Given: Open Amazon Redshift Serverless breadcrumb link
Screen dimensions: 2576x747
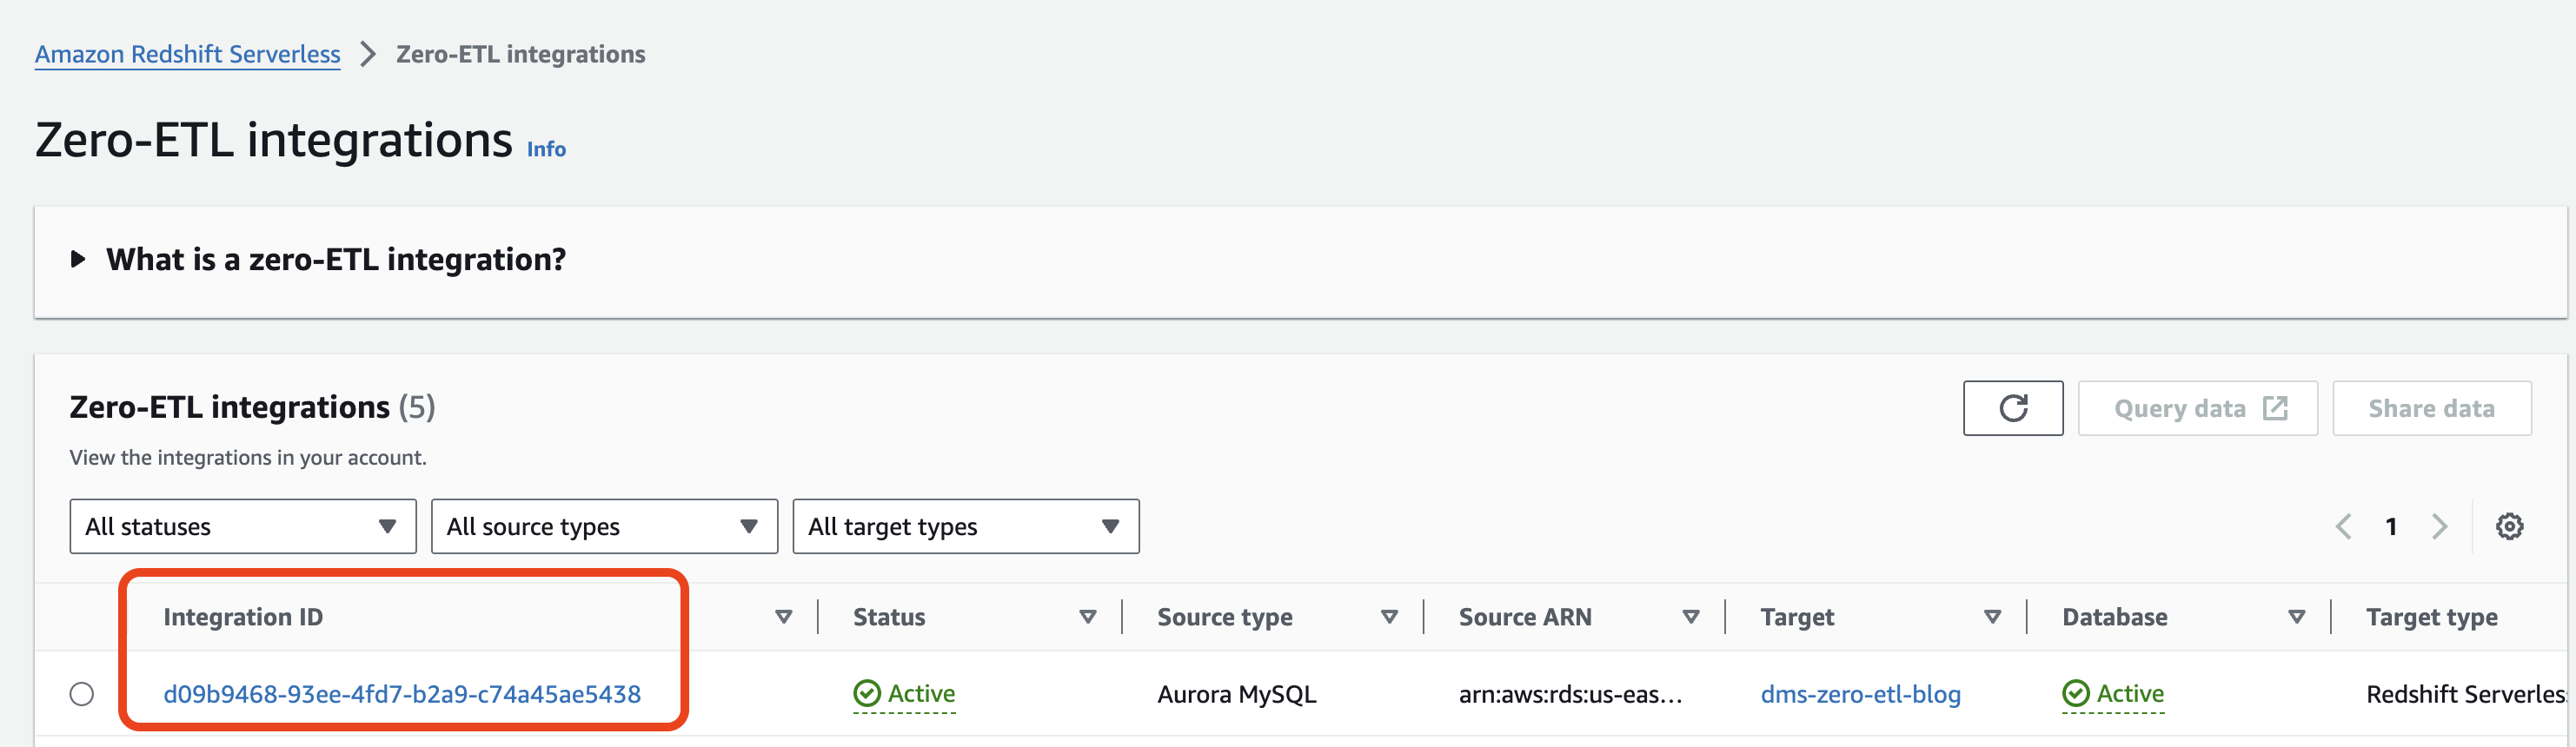Looking at the screenshot, I should pyautogui.click(x=188, y=54).
